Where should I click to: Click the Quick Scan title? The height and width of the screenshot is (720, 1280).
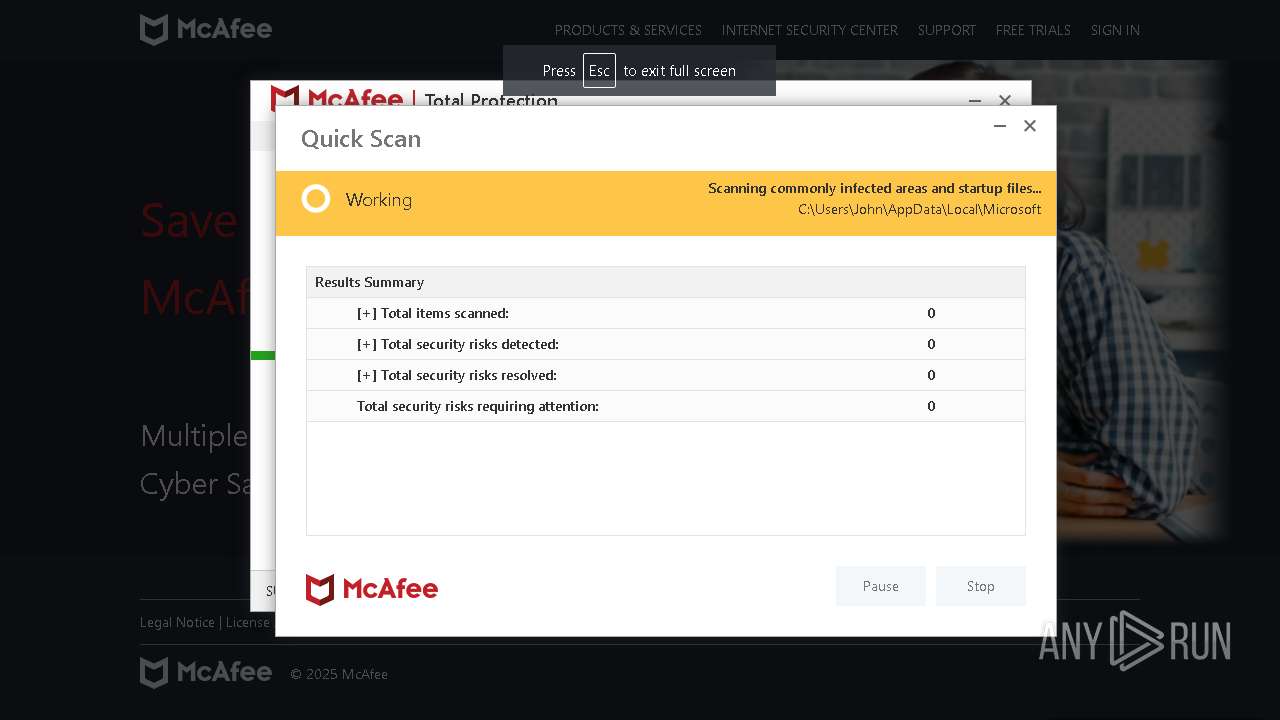tap(361, 139)
